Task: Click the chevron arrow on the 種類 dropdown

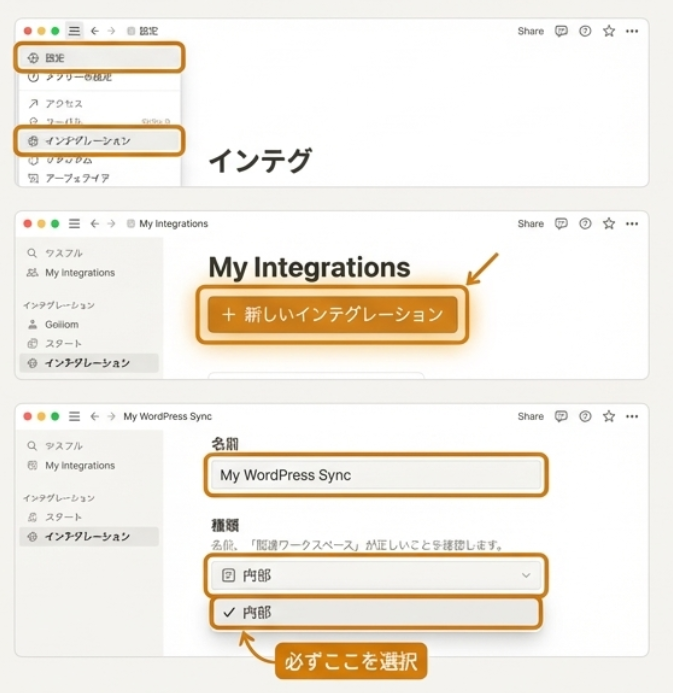Action: tap(526, 575)
